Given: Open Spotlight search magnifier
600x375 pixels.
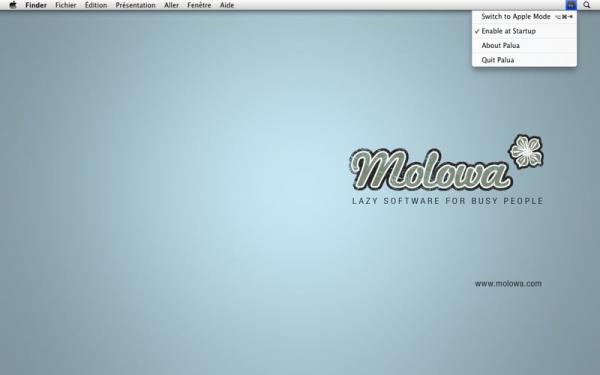Looking at the screenshot, I should [x=587, y=5].
